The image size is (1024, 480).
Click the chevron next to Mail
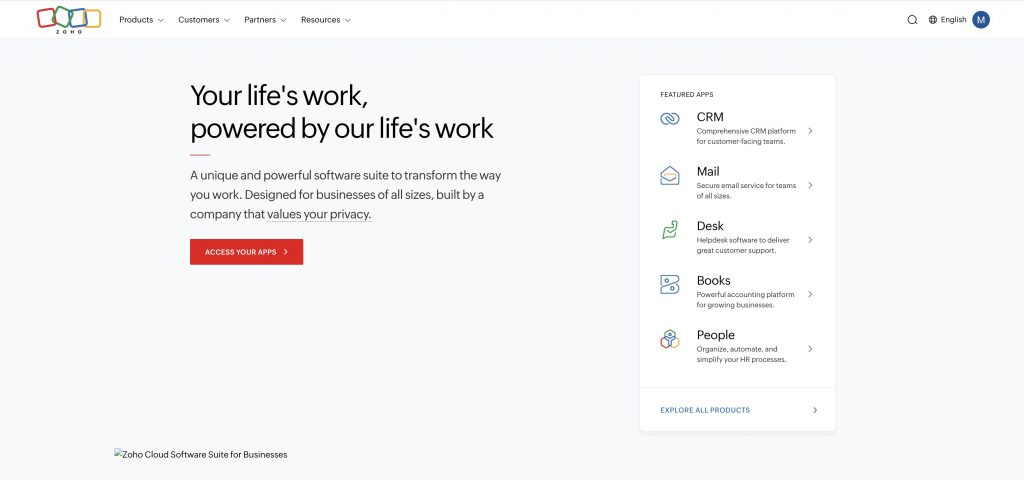click(810, 185)
